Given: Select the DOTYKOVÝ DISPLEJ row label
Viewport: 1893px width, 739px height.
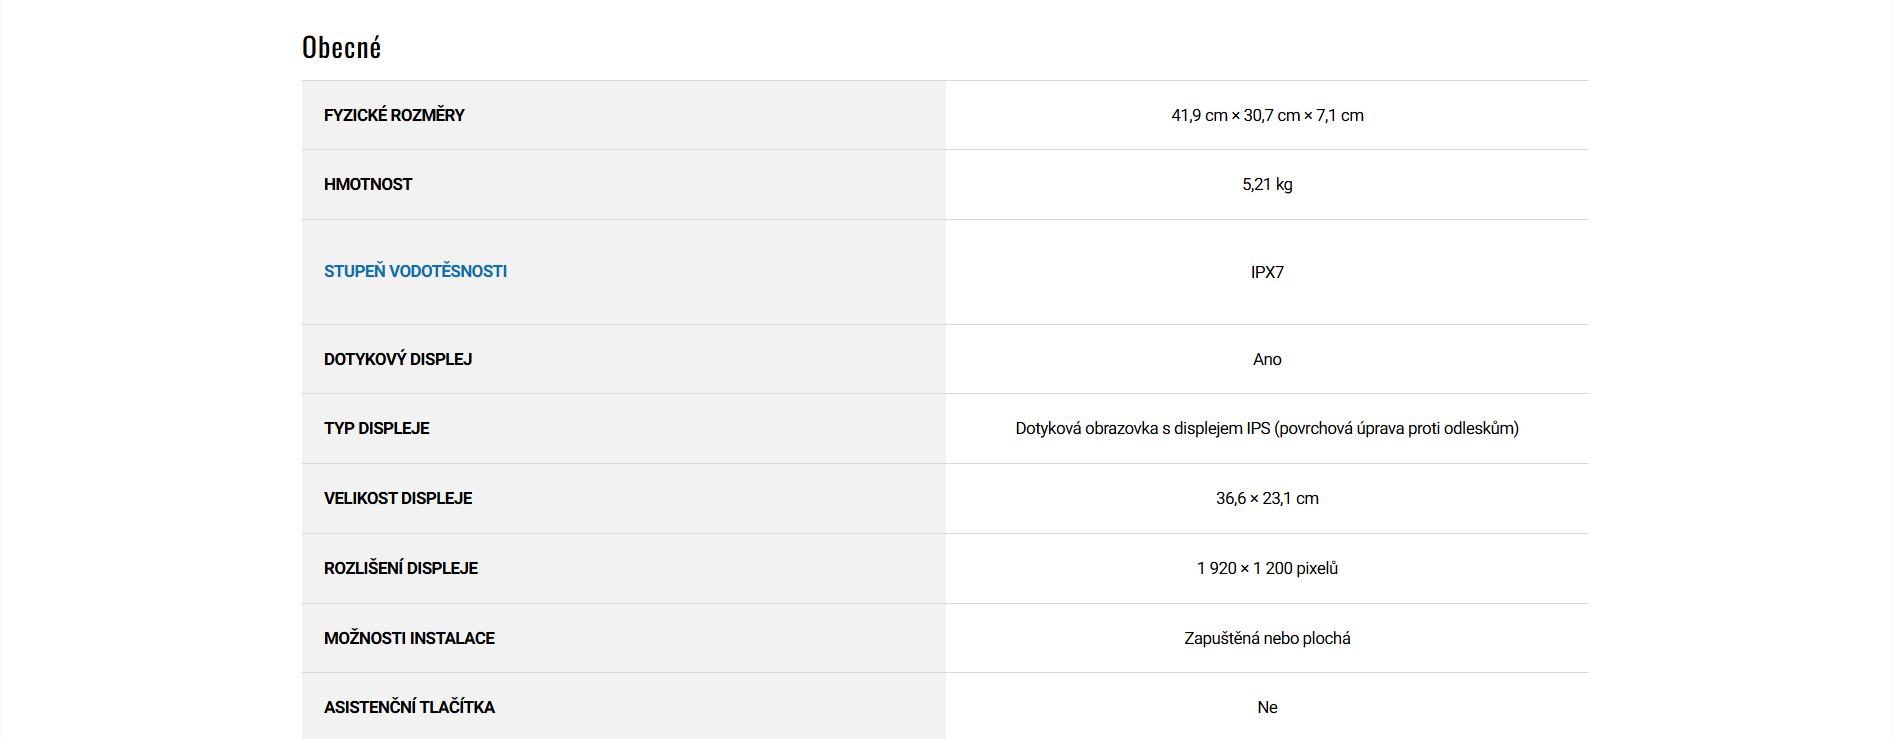Looking at the screenshot, I should click(398, 359).
